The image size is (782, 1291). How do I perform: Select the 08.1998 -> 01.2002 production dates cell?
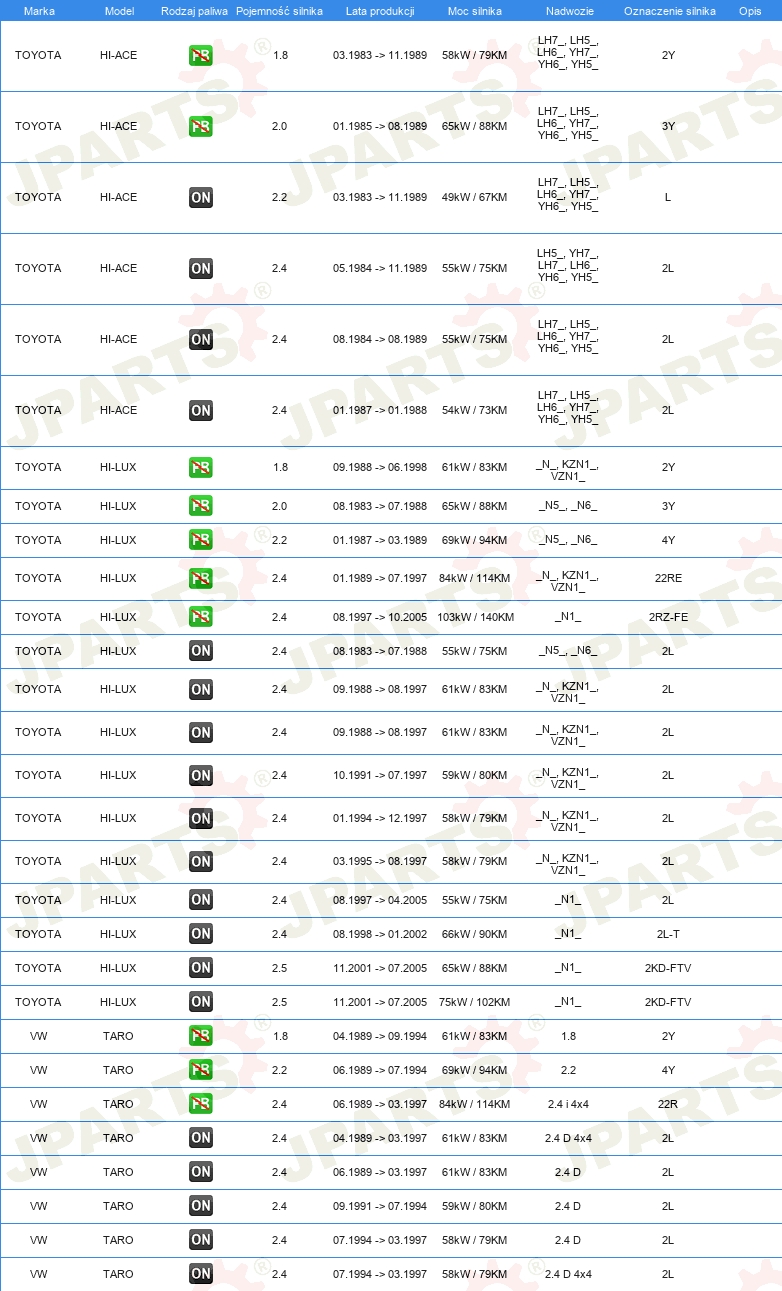point(380,934)
